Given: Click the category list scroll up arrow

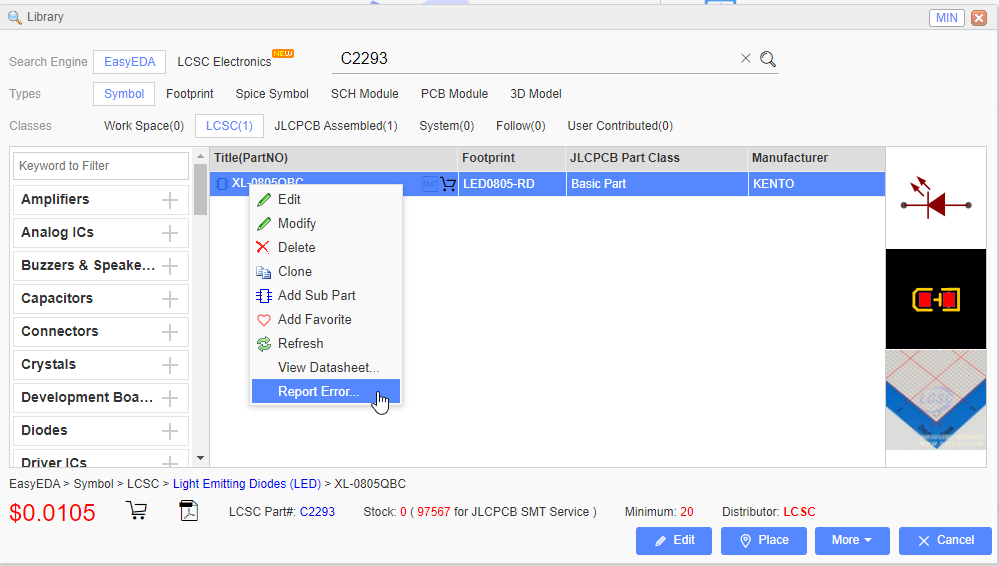Looking at the screenshot, I should 200,156.
